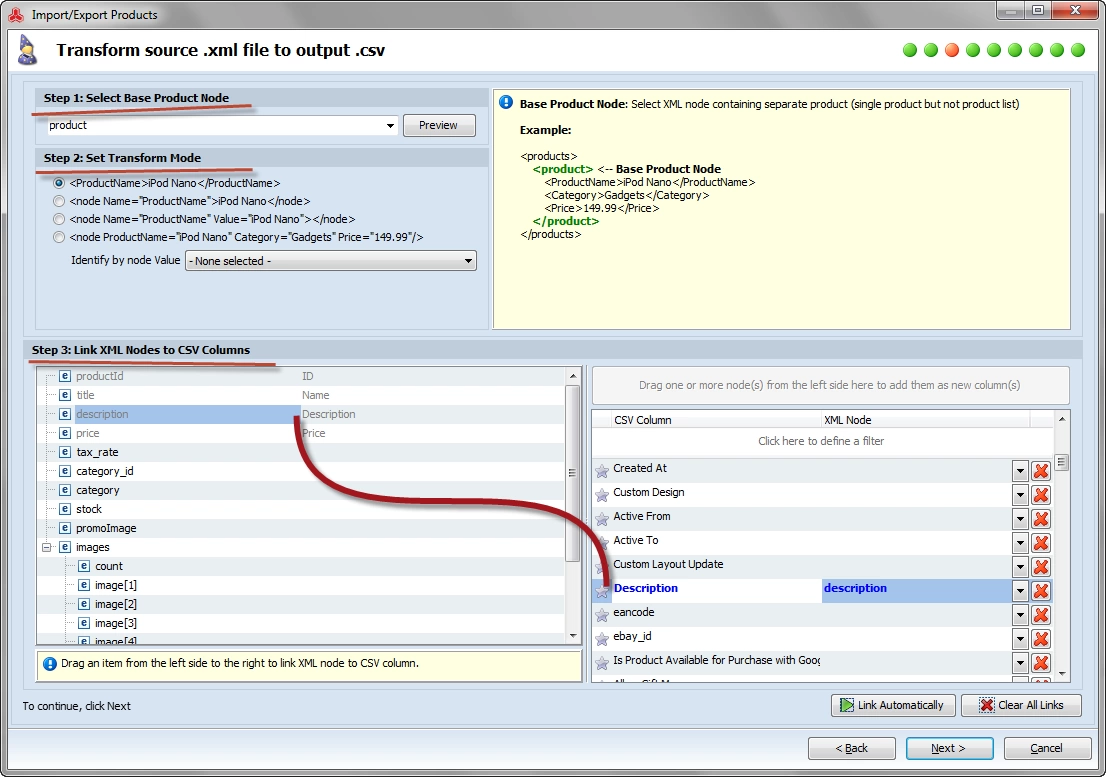
Task: Click the red wizard progress dot in the header
Action: 952,50
